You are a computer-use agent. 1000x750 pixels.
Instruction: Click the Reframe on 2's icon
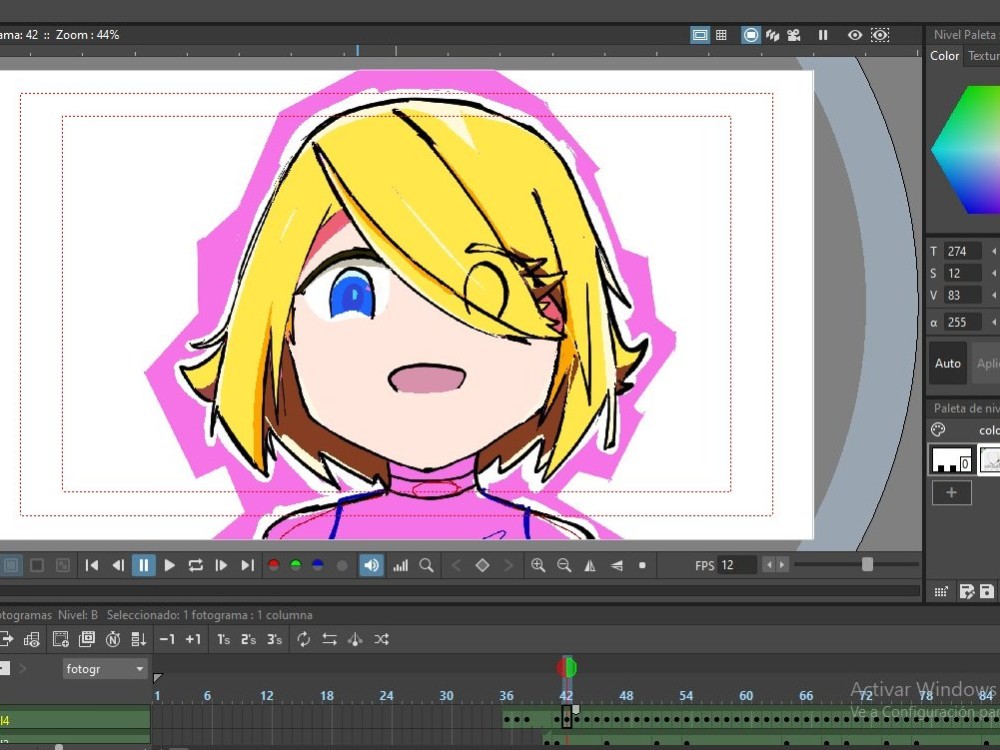[248, 639]
